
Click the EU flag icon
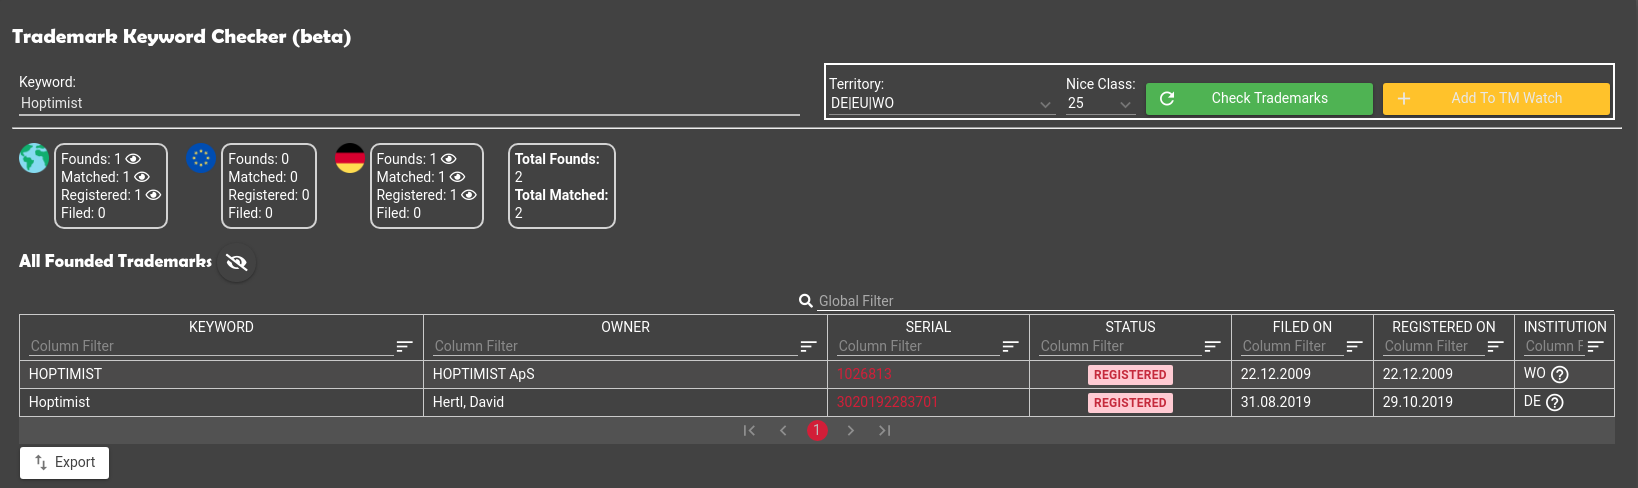(x=201, y=158)
